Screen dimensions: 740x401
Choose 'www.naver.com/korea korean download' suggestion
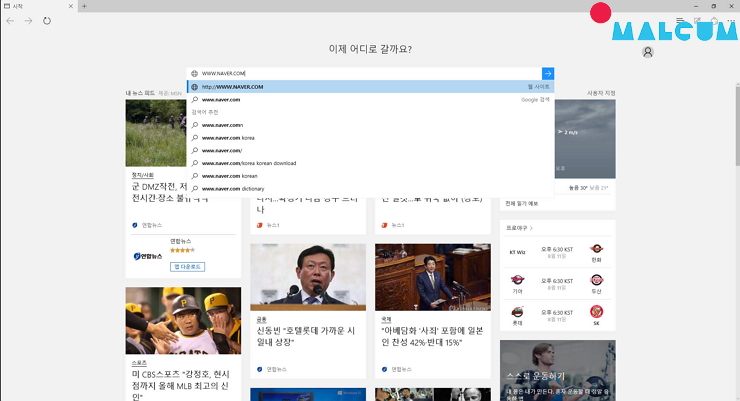pos(370,163)
